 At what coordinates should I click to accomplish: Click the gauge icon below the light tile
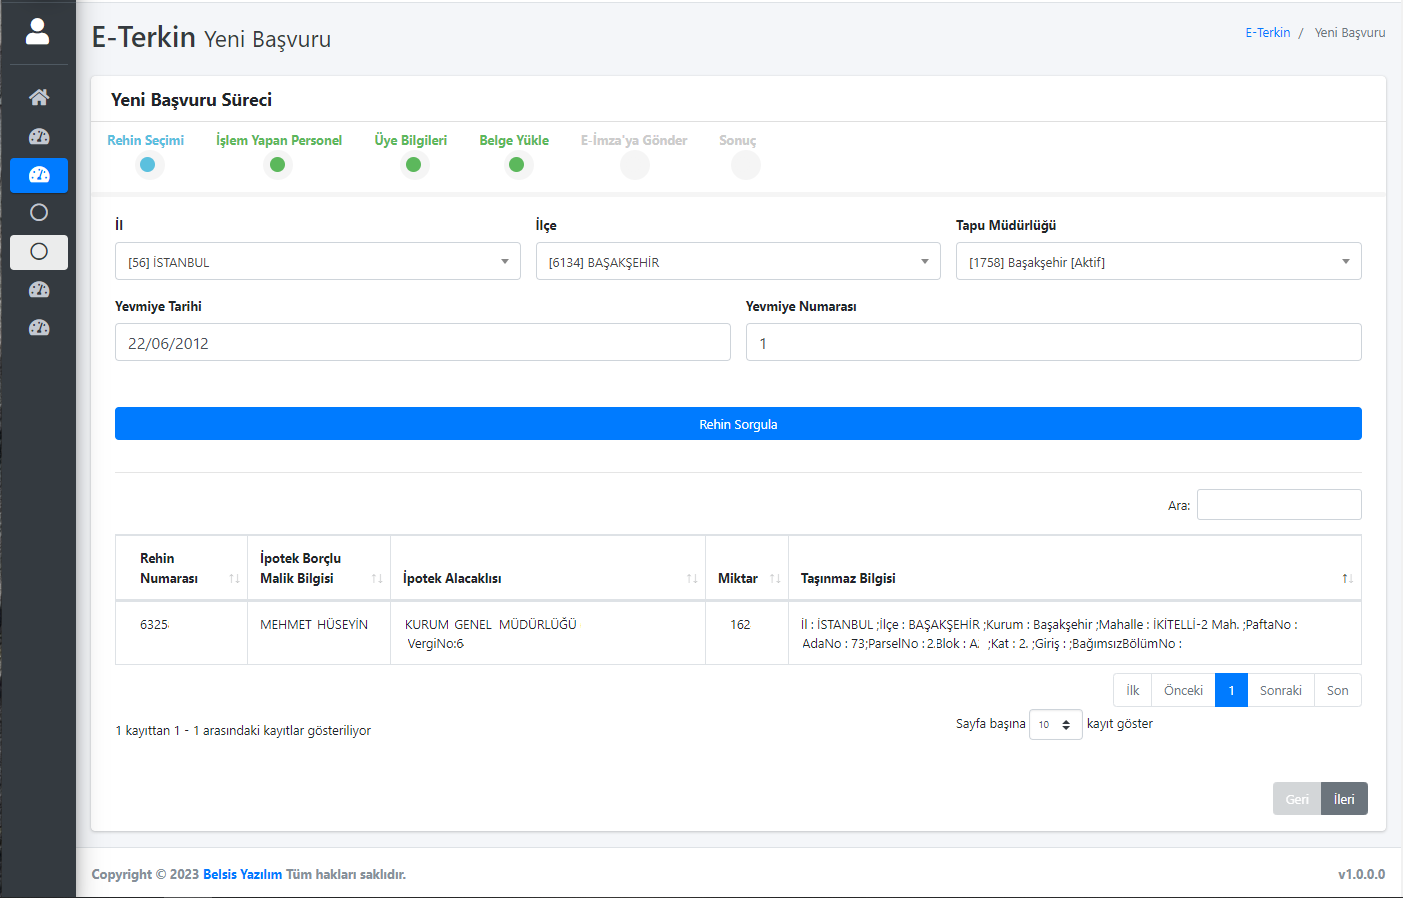(x=39, y=290)
